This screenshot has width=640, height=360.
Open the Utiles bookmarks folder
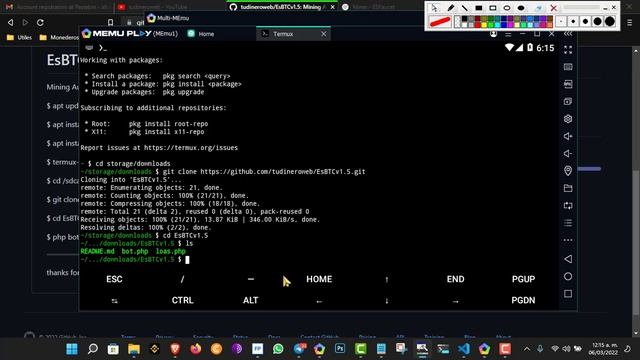20,38
